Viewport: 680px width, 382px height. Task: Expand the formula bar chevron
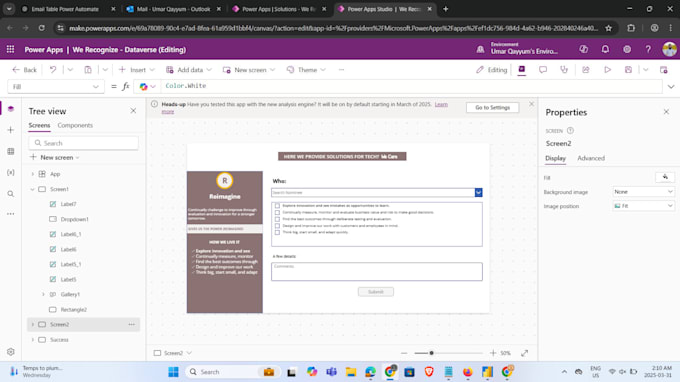pos(671,87)
